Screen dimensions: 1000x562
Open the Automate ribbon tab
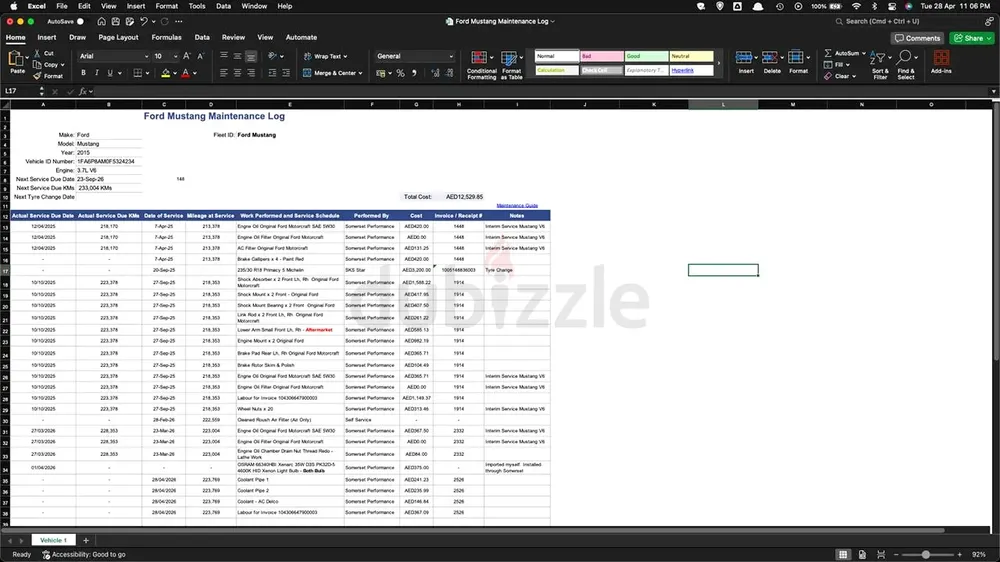[x=301, y=38]
